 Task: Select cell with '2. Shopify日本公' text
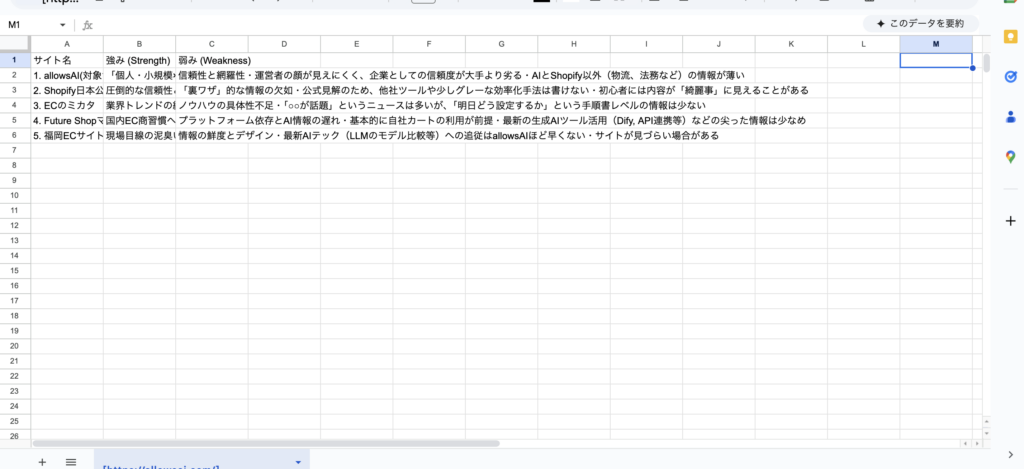(x=67, y=90)
